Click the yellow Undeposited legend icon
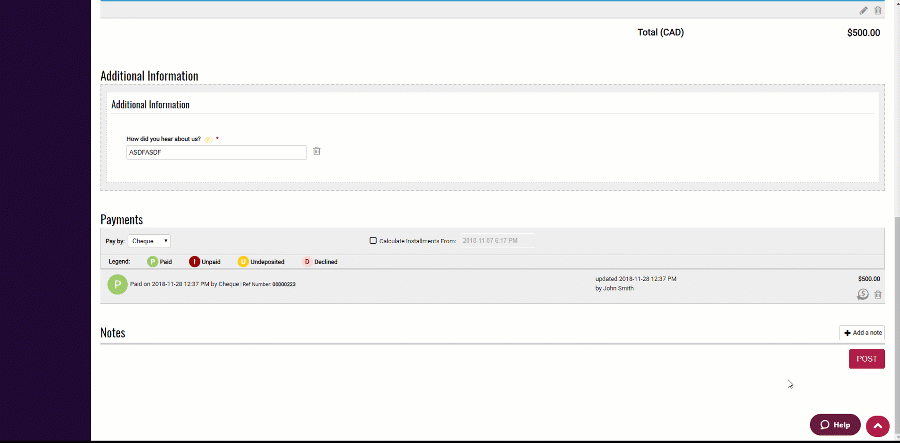Viewport: 900px width, 443px height. pyautogui.click(x=243, y=262)
